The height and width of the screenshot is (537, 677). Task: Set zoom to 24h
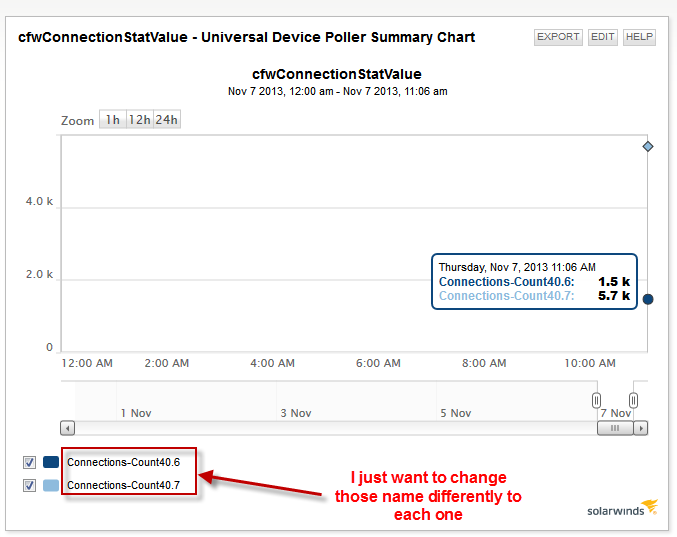(x=167, y=120)
